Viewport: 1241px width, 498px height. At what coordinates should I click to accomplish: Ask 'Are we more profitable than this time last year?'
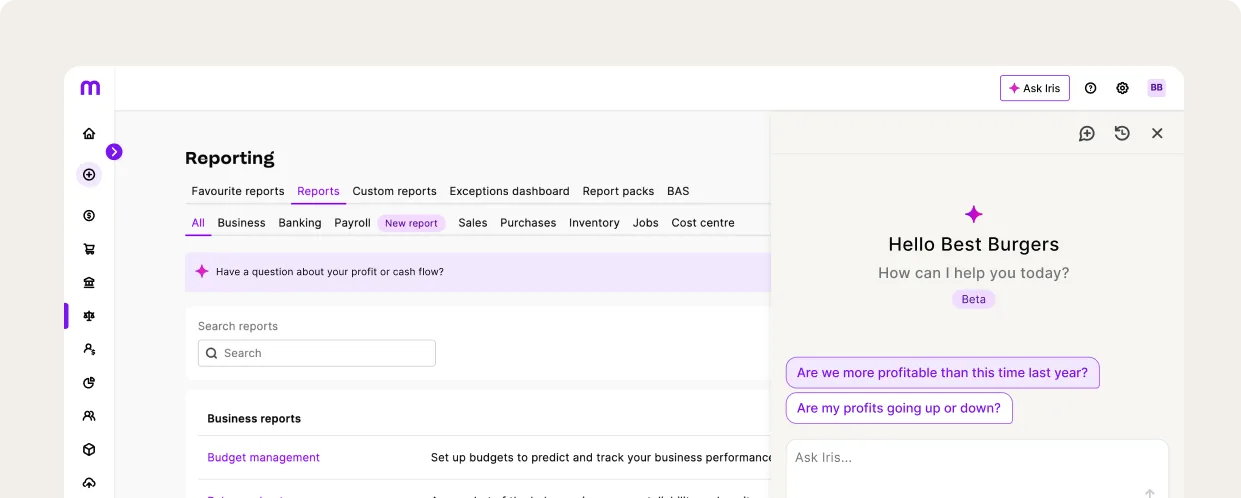coord(942,373)
